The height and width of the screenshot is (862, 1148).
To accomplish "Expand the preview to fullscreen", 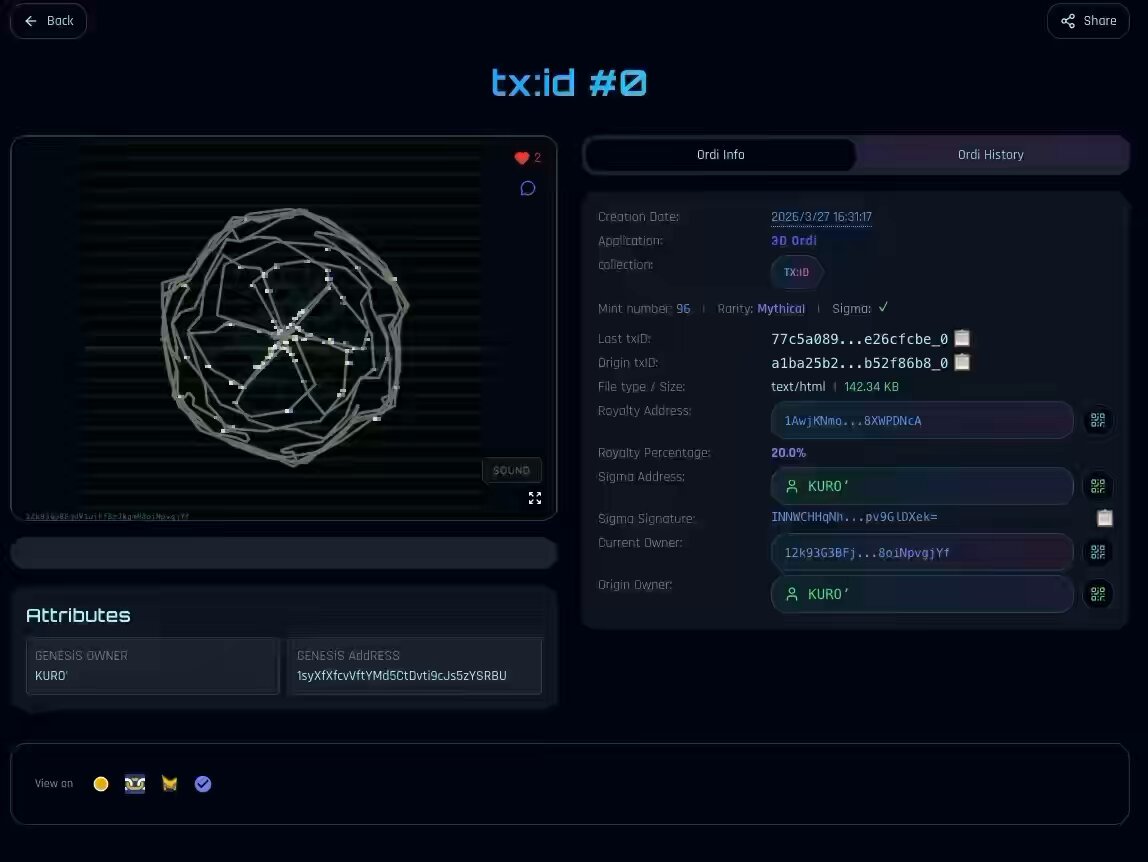I will [535, 498].
